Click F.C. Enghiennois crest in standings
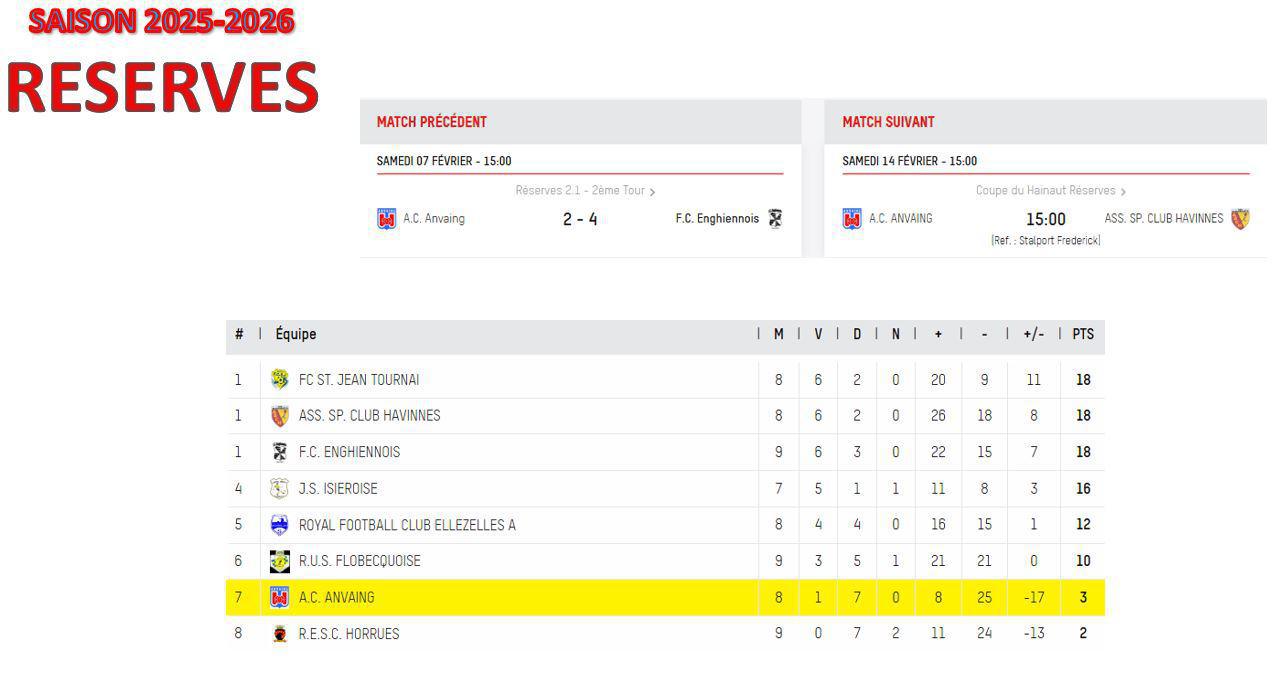The image size is (1278, 683). tap(280, 452)
